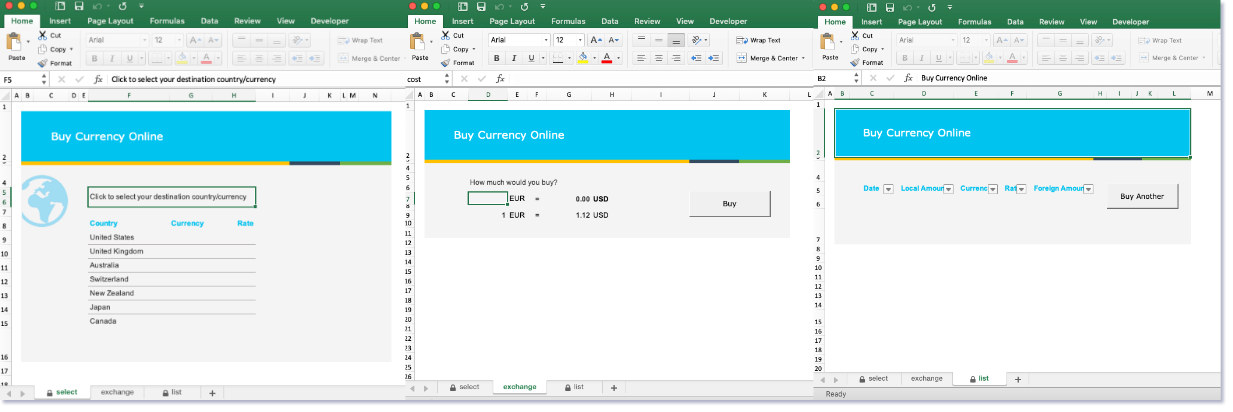
Task: Center align text in the middle window
Action: 658,58
